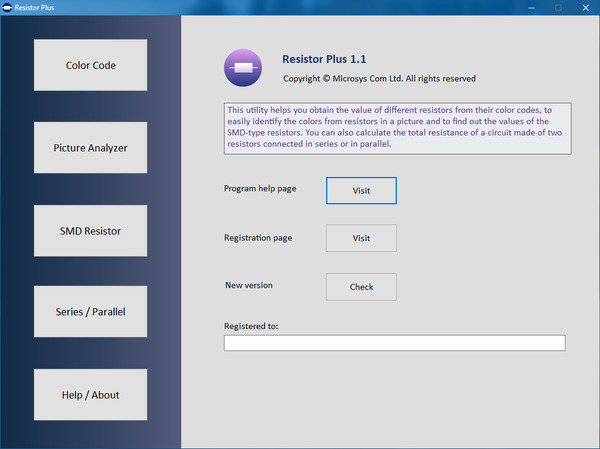The image size is (600, 449).
Task: Click the utility description text box
Action: tap(398, 128)
